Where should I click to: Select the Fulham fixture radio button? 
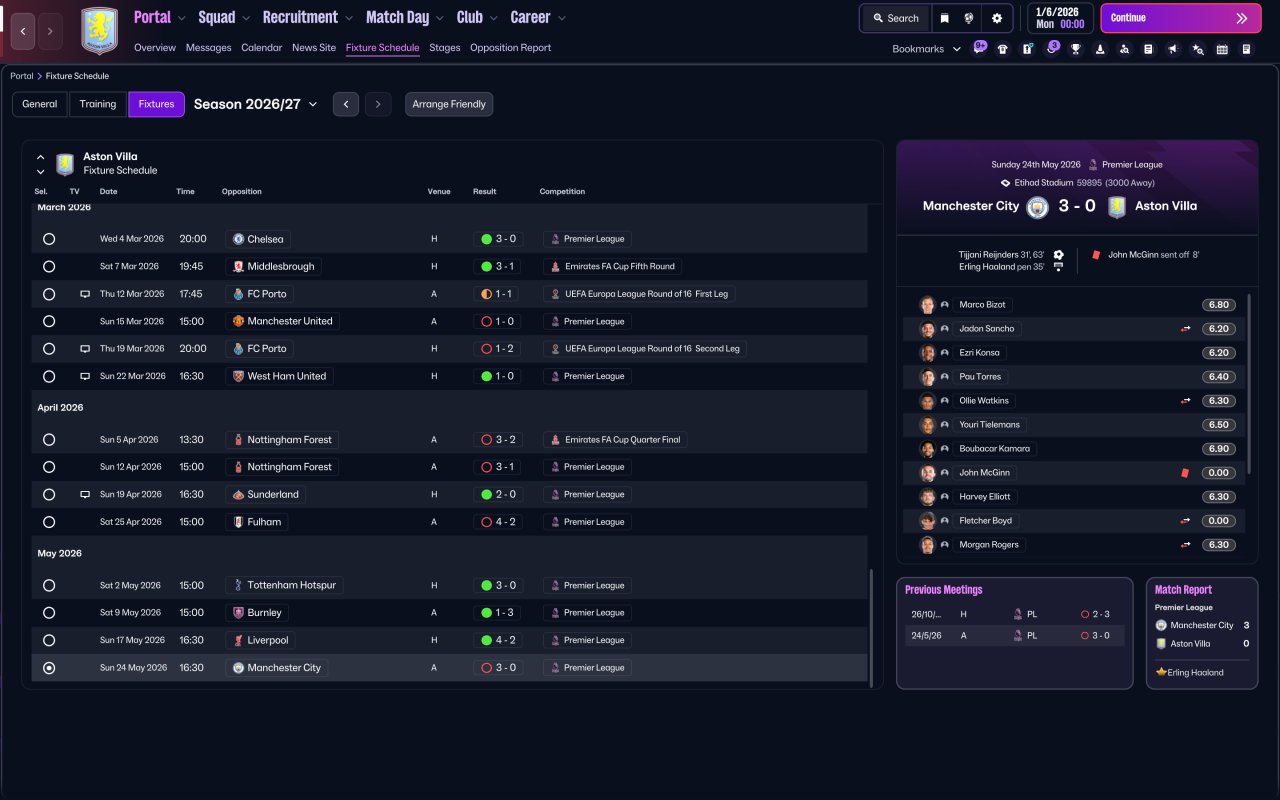point(49,522)
